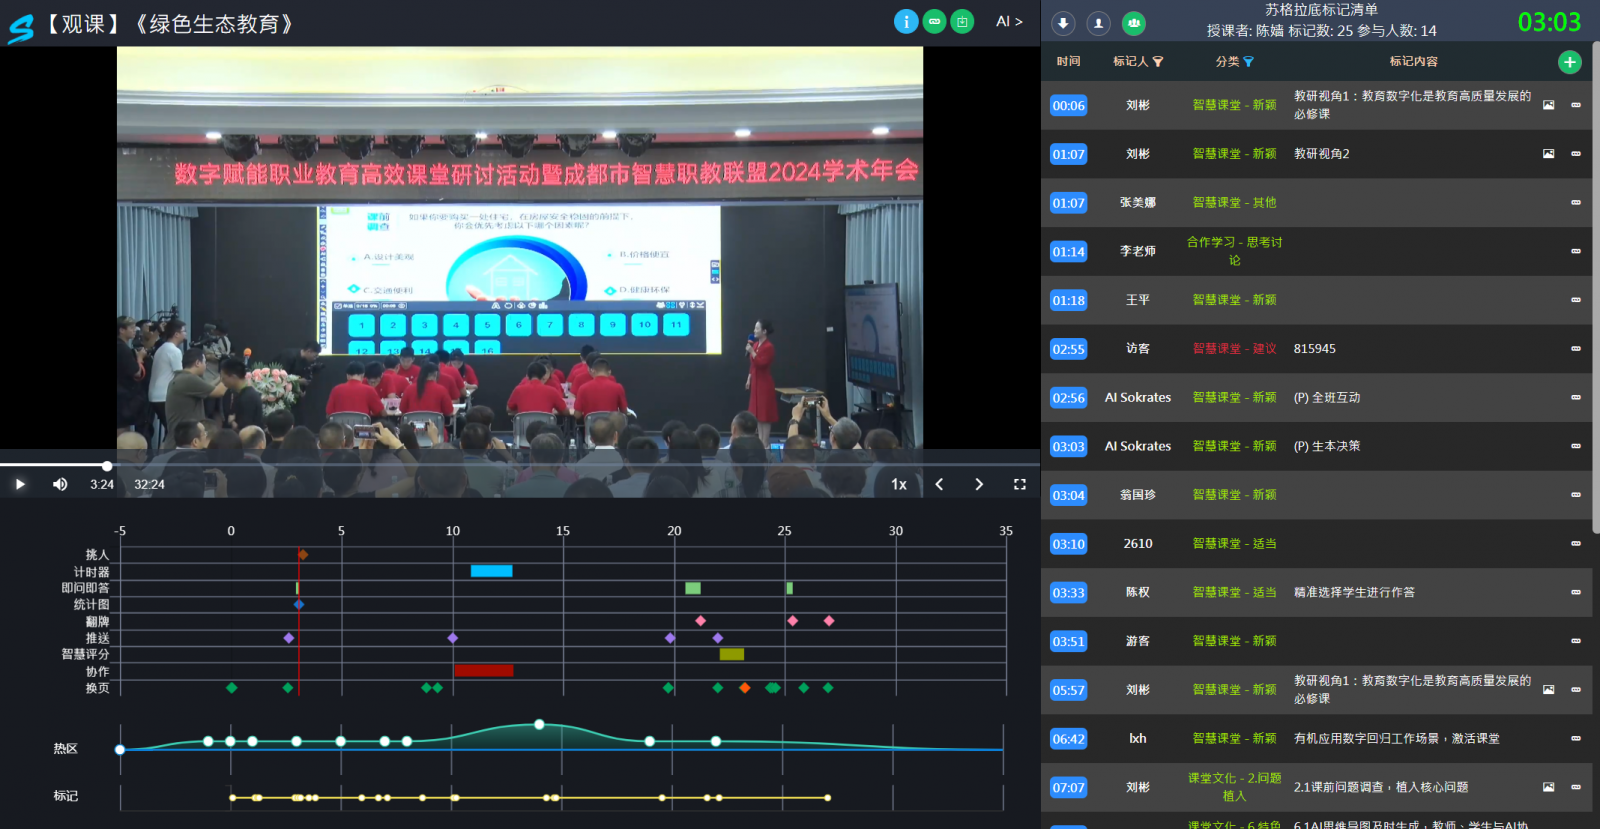Click the green export icon beside link
The image size is (1600, 829).
(962, 21)
